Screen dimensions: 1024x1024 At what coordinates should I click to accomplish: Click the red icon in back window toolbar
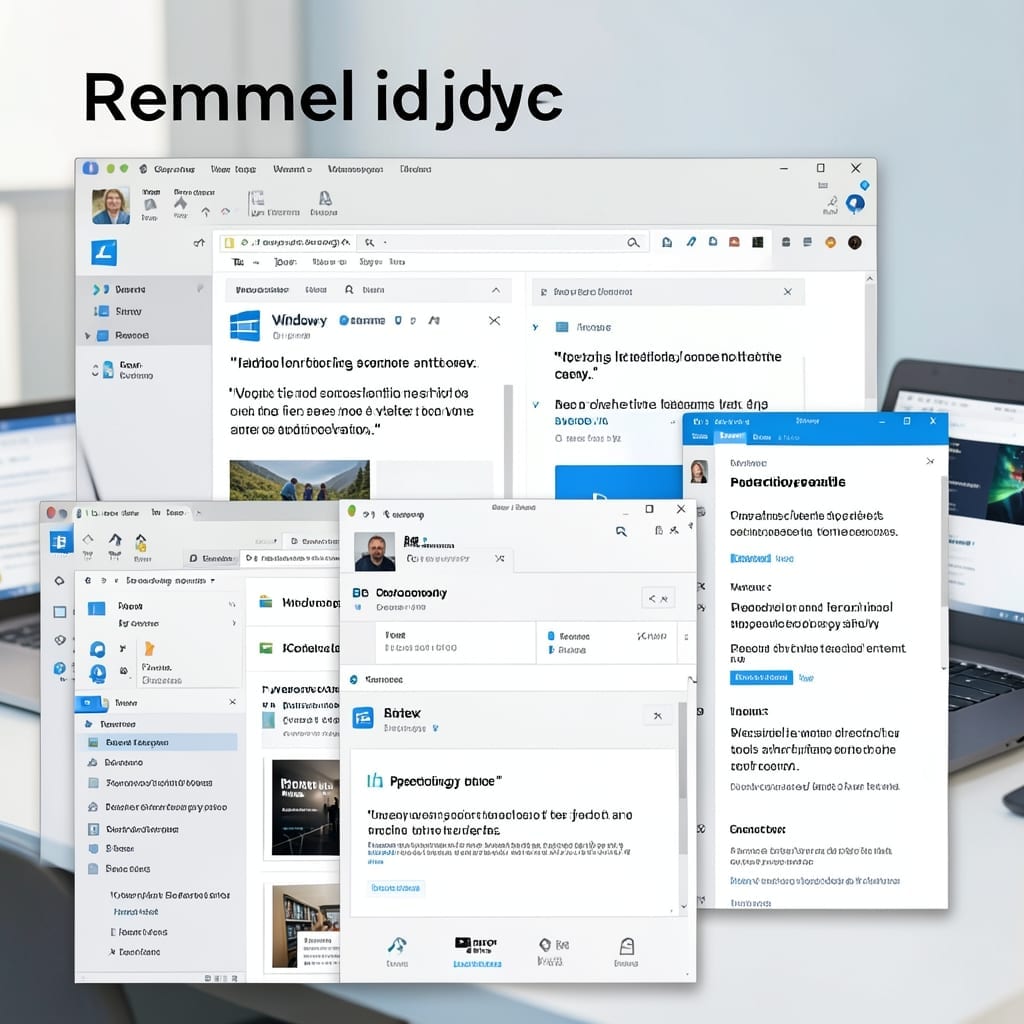coord(734,242)
